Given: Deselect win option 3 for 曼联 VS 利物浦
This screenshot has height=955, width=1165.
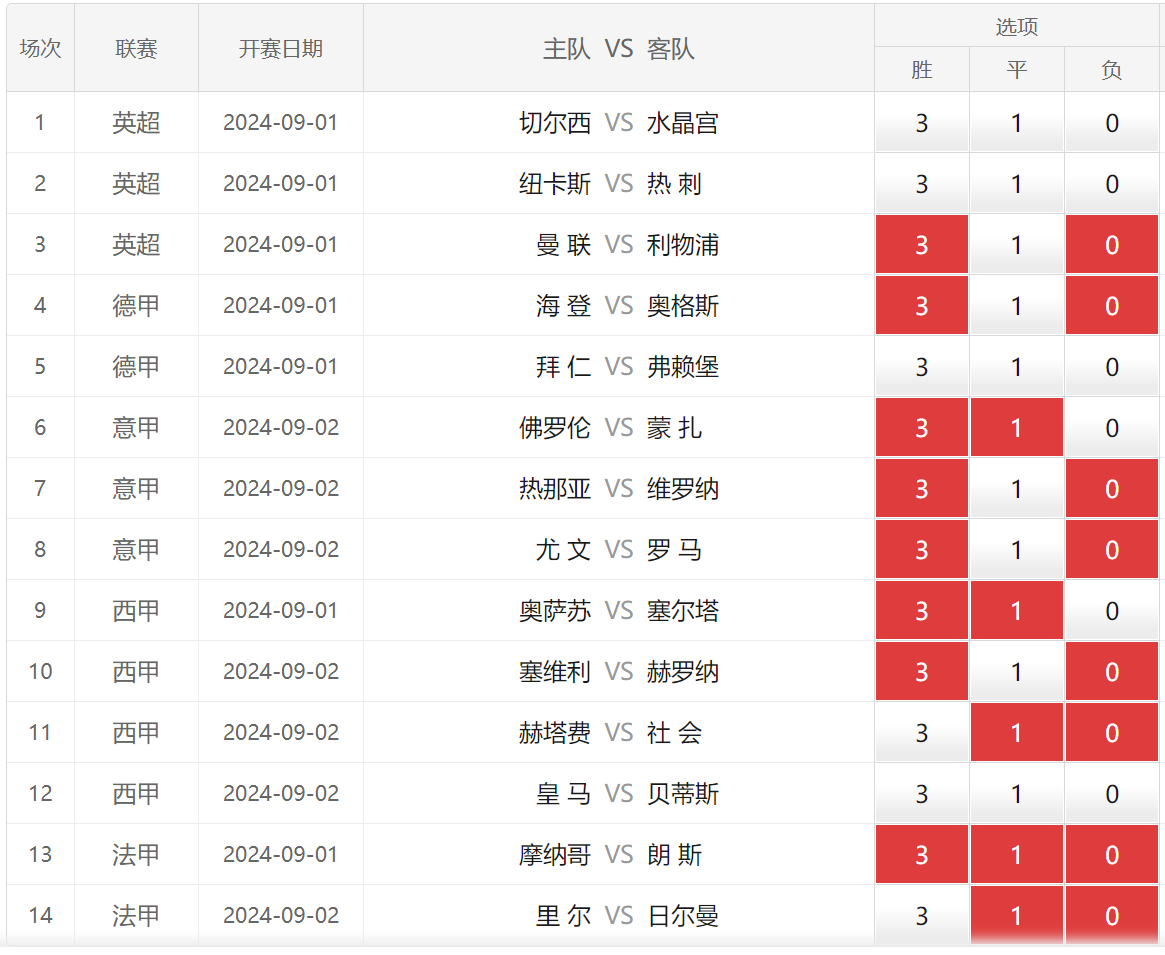Looking at the screenshot, I should pyautogui.click(x=921, y=245).
